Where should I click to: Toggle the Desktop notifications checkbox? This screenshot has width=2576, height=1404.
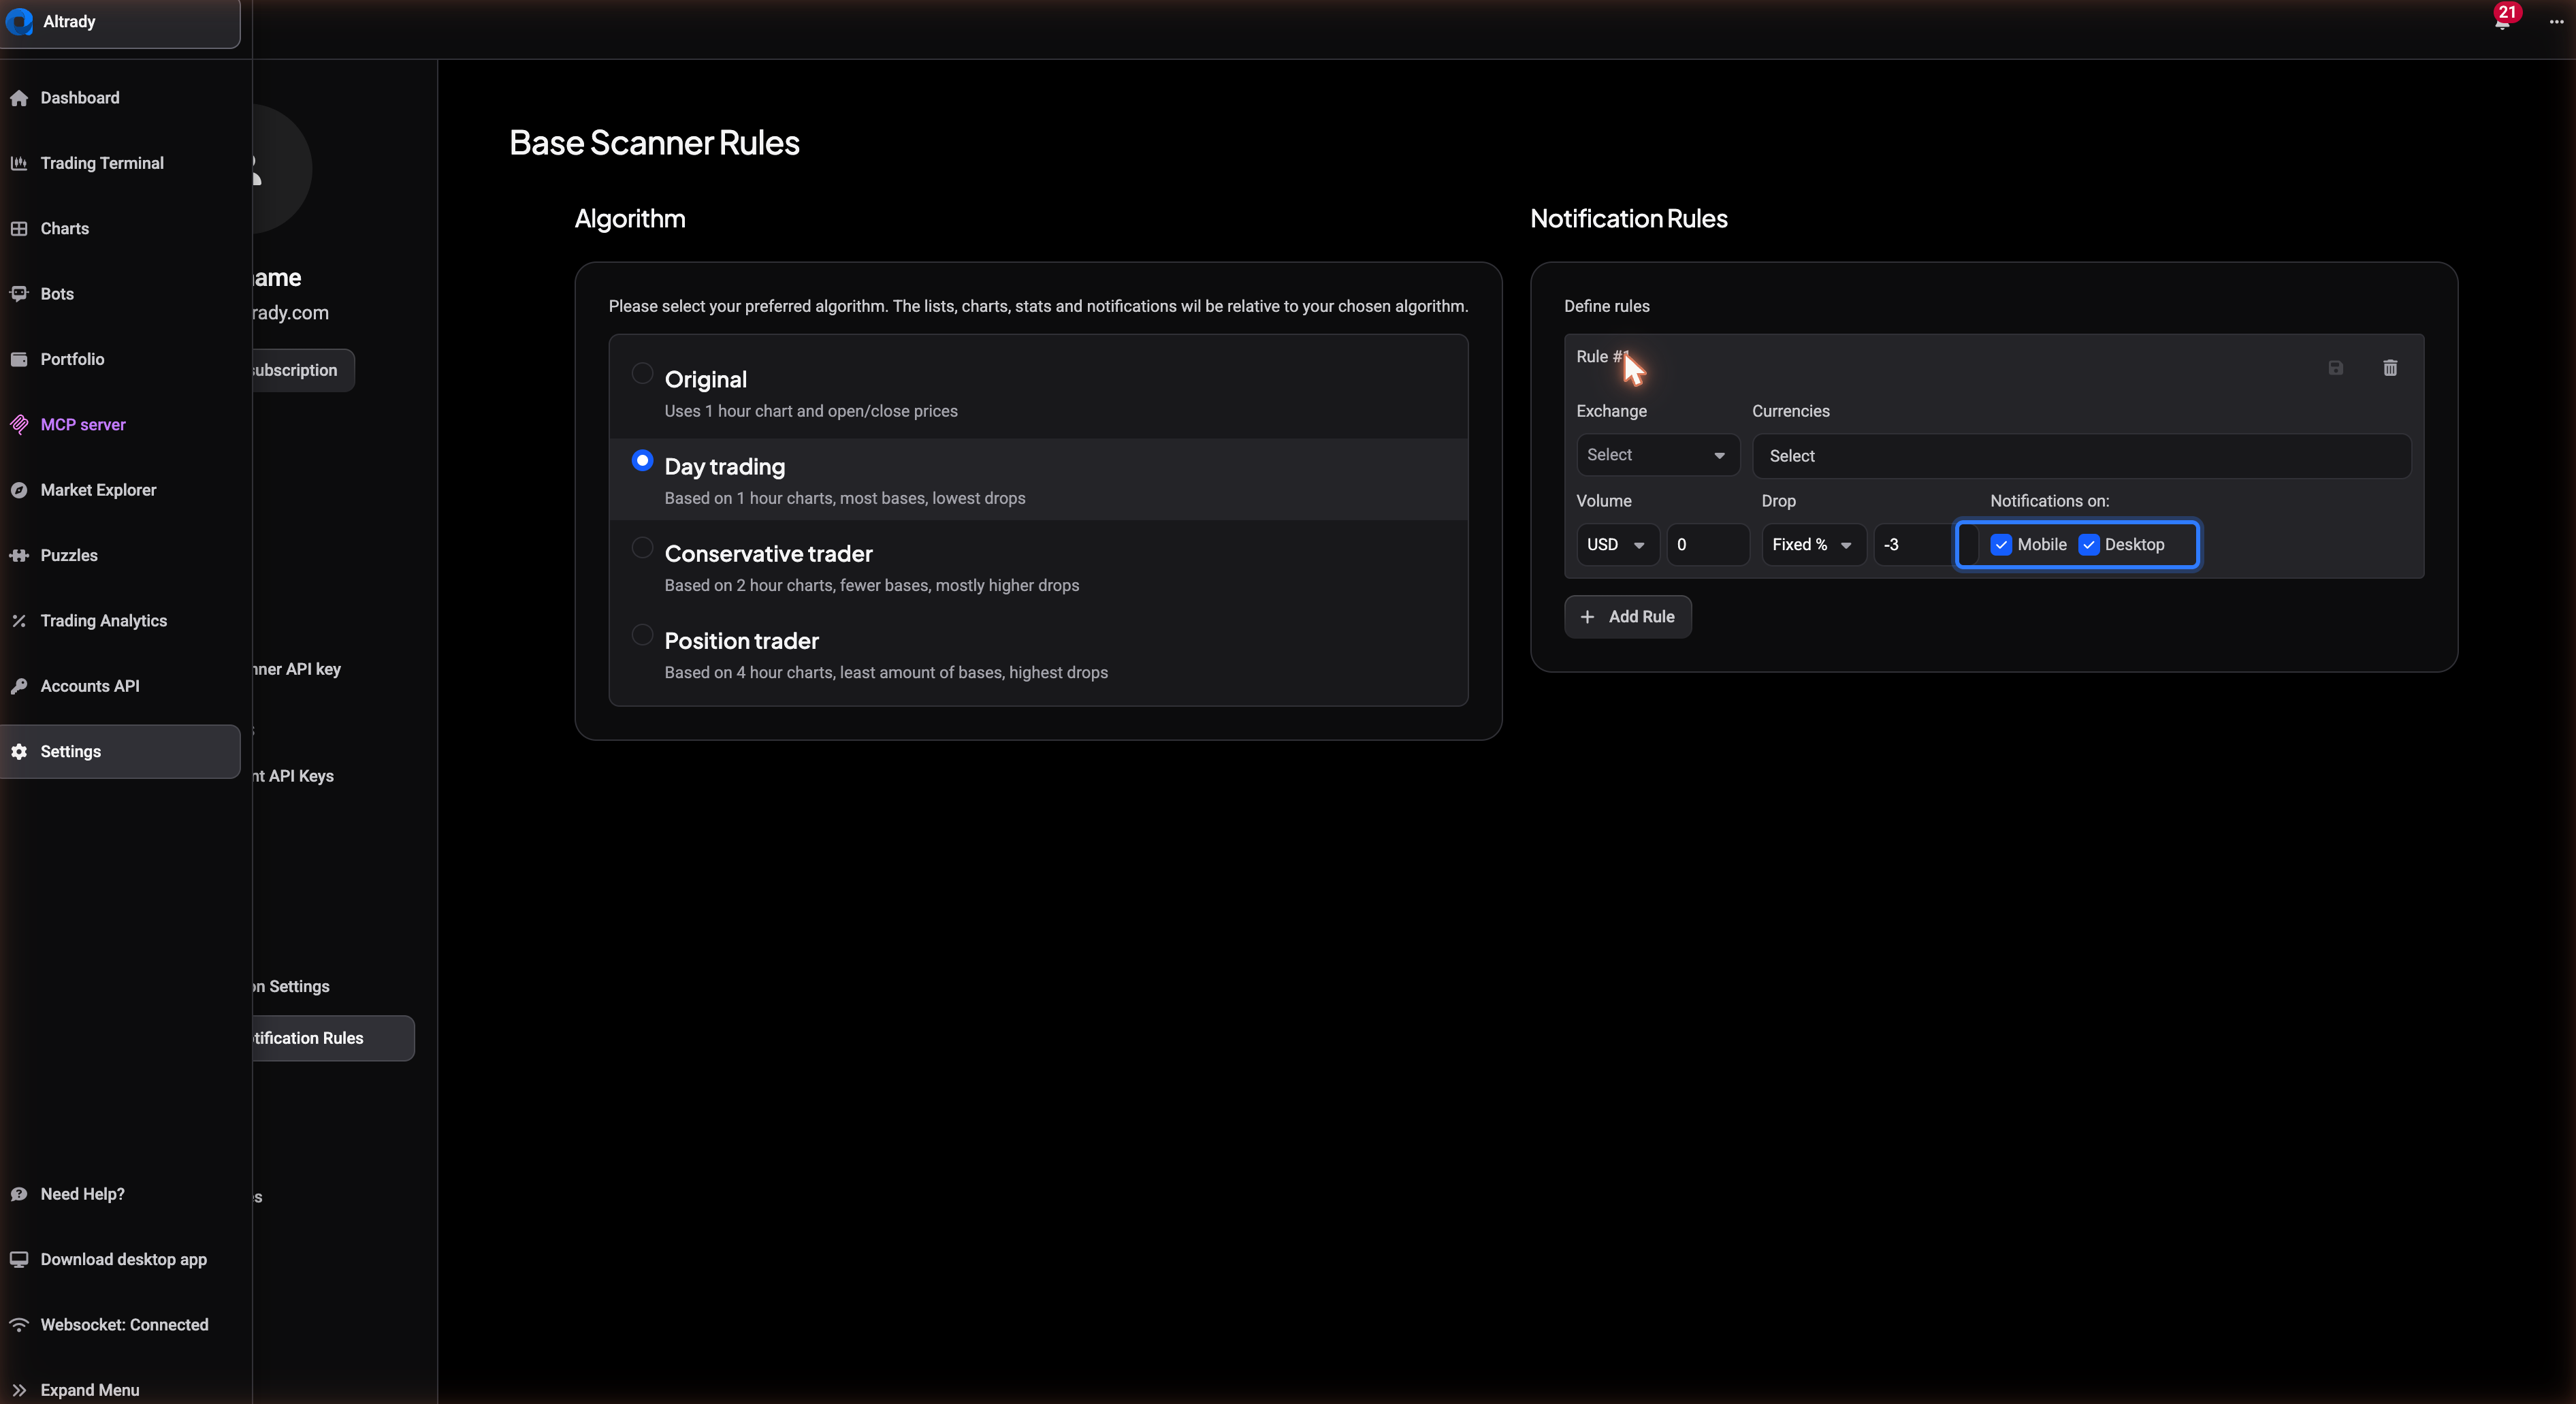(2089, 545)
